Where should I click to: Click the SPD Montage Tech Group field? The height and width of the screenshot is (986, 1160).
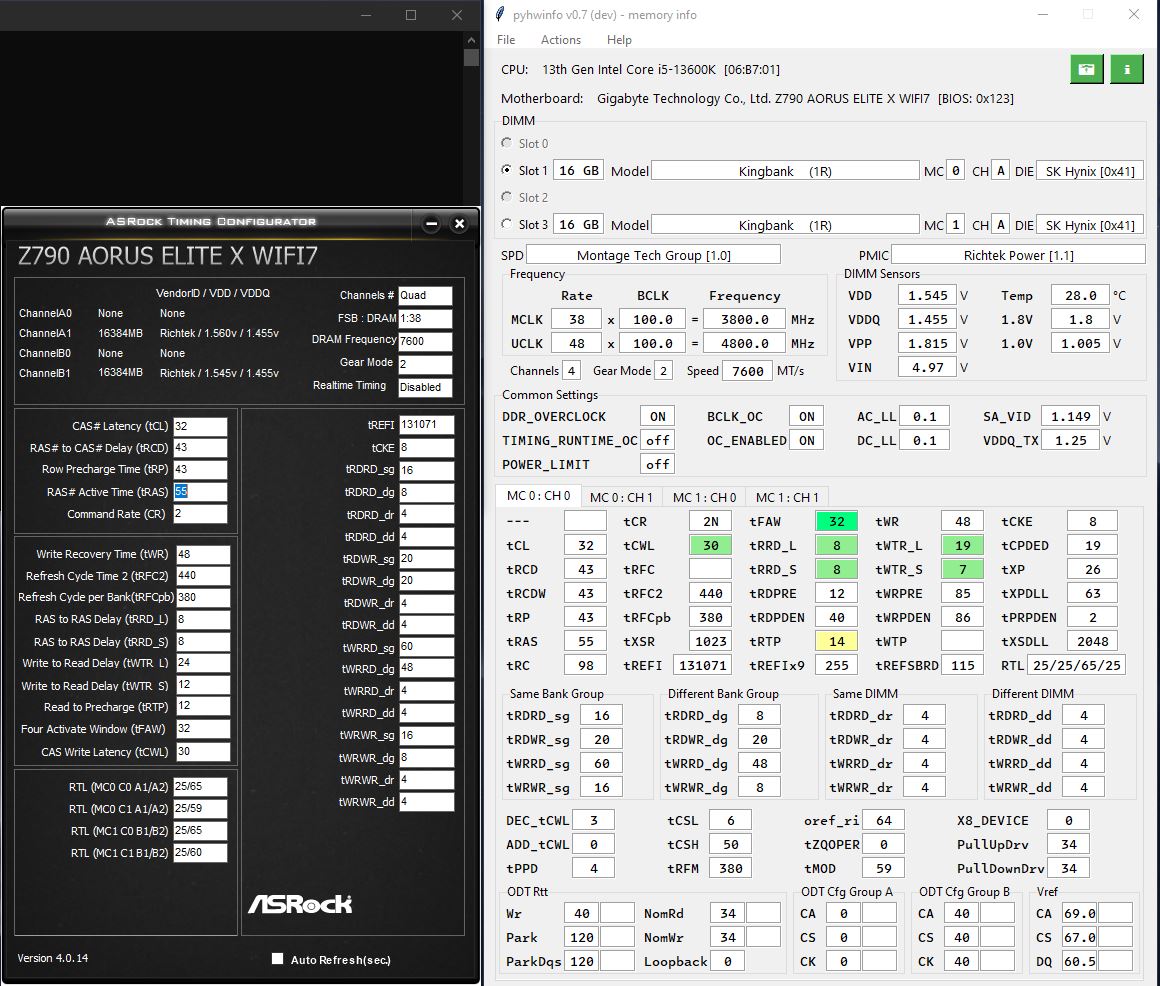coord(653,254)
